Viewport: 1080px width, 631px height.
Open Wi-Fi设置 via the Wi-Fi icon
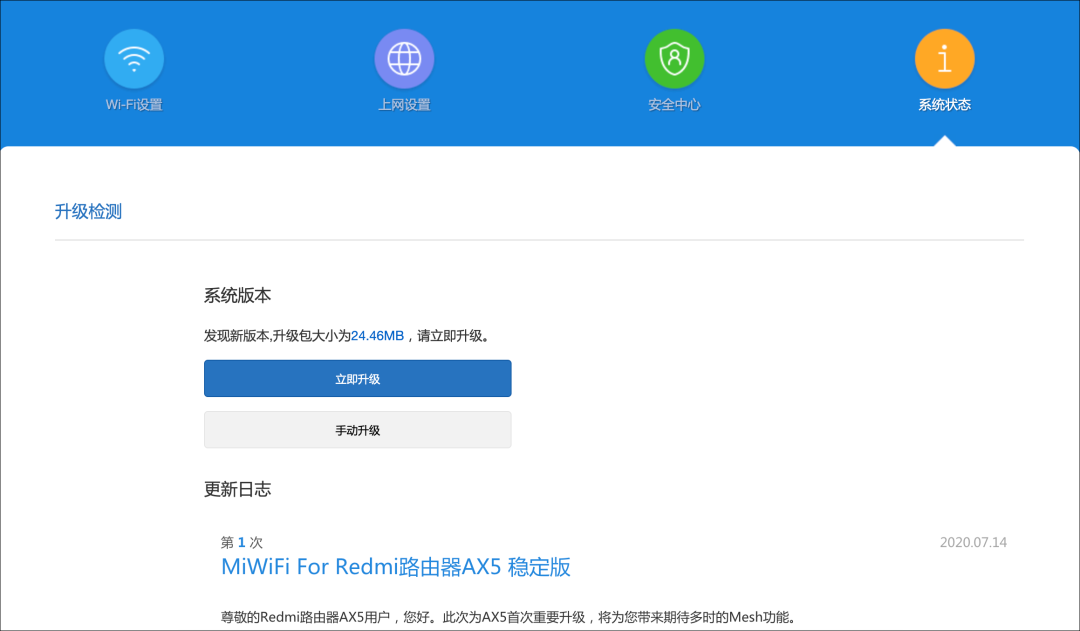[134, 59]
